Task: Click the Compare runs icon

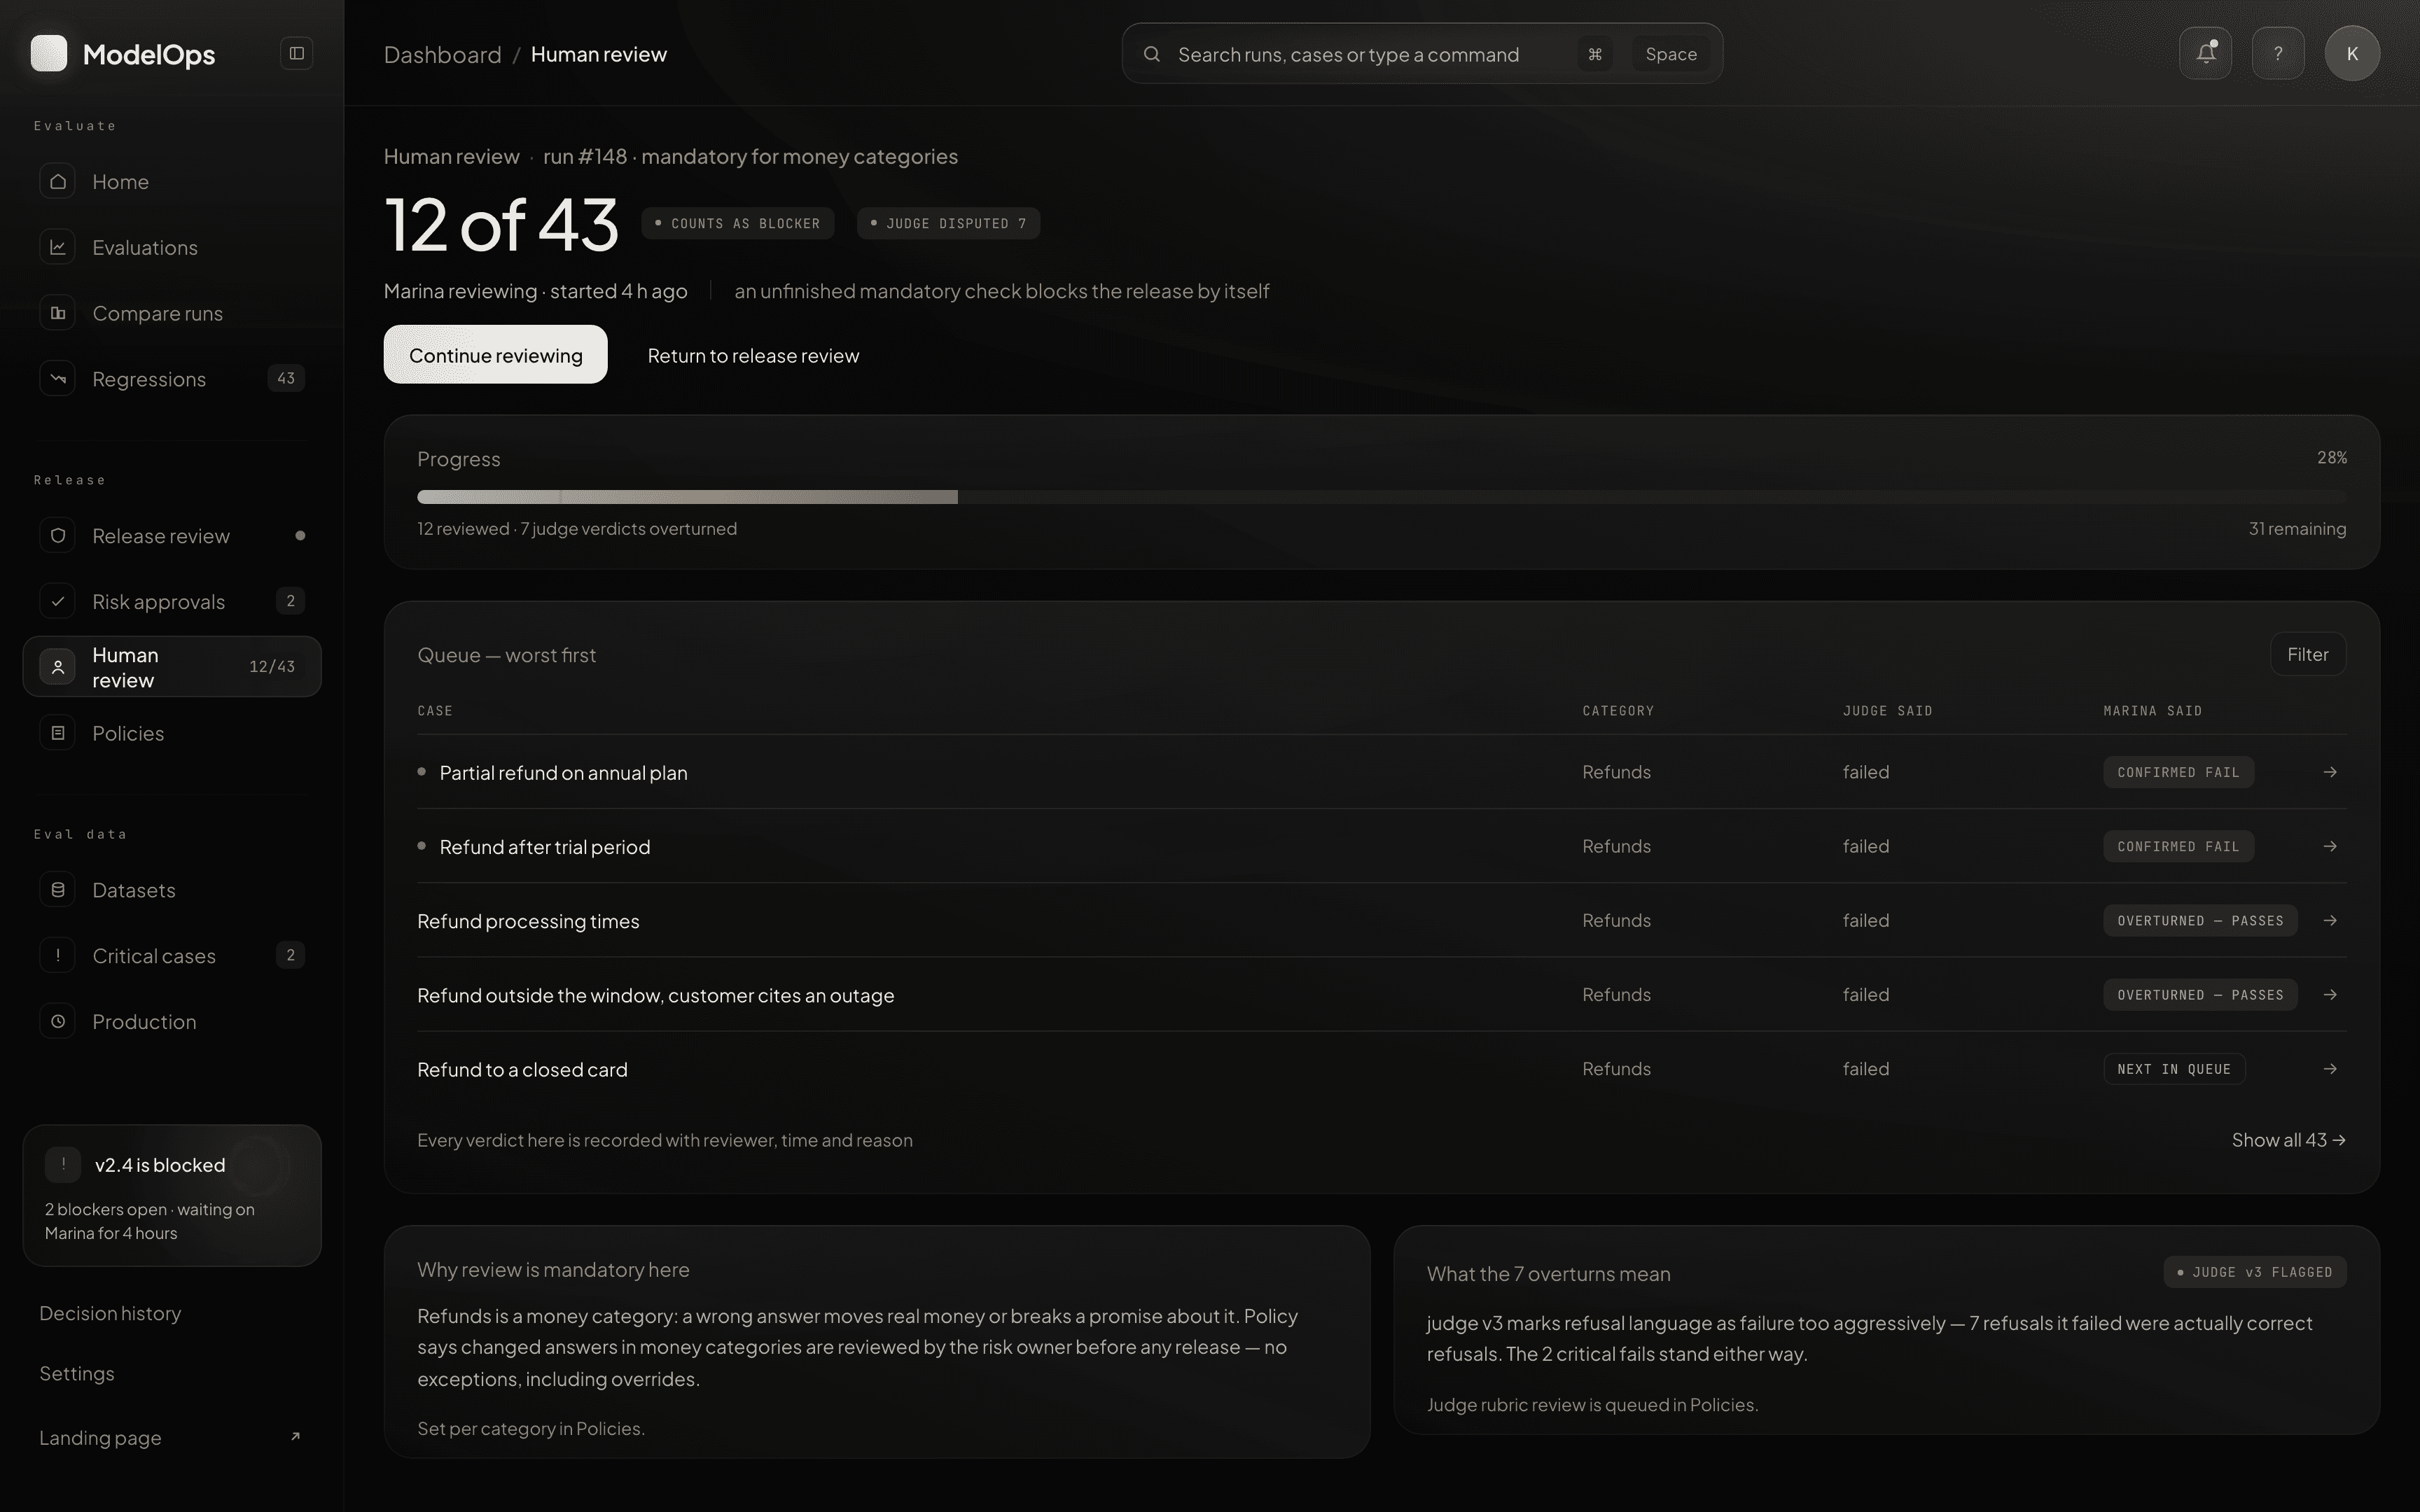Action: [58, 313]
